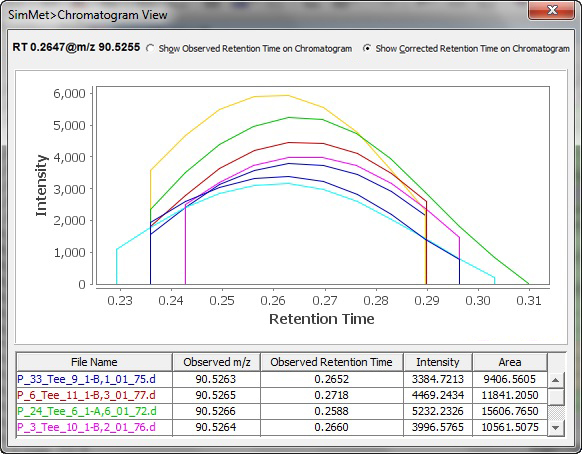The height and width of the screenshot is (454, 582).
Task: Sort by File Name column header
Action: coord(94,362)
